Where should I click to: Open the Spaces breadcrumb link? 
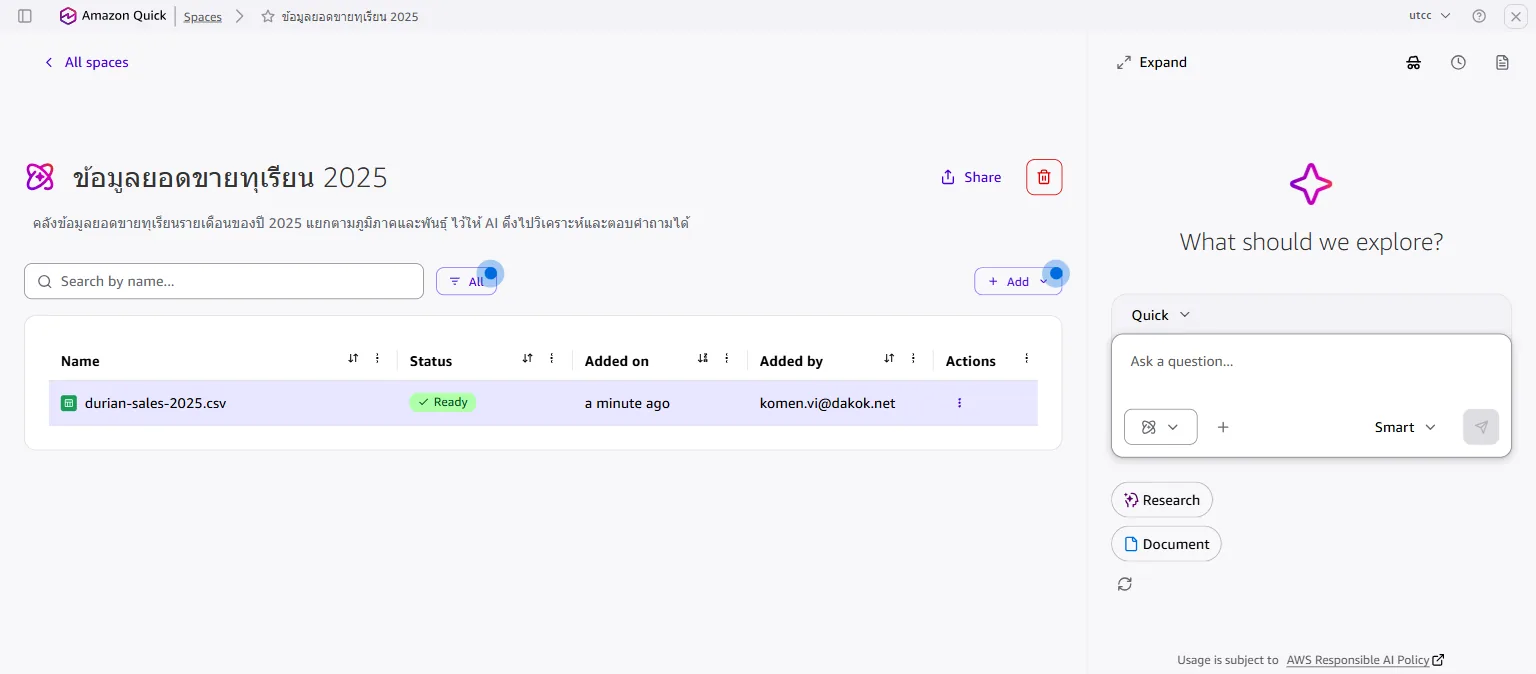(203, 17)
